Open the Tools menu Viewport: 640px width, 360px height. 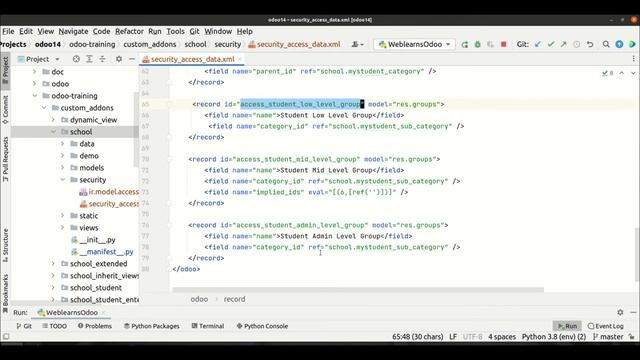[x=175, y=31]
